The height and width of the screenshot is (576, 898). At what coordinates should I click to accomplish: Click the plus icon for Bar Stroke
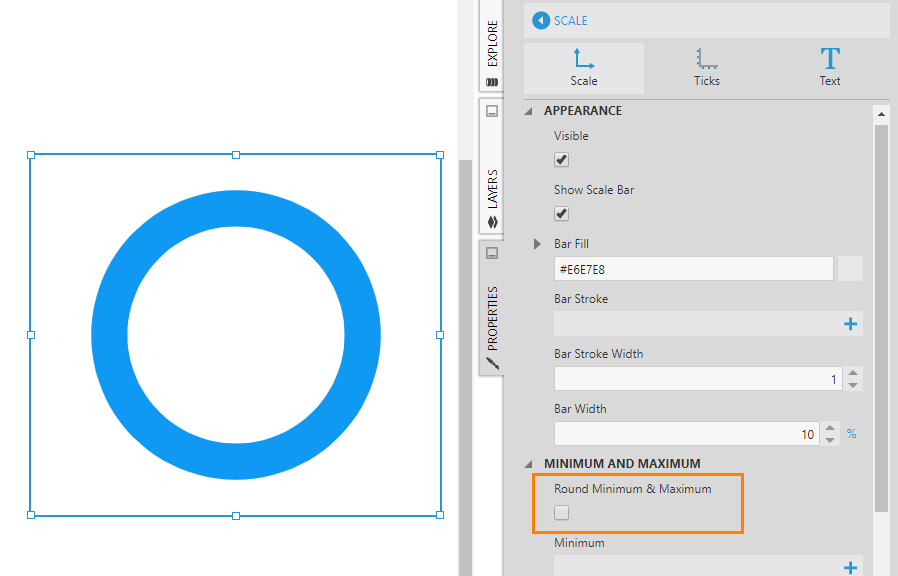851,324
